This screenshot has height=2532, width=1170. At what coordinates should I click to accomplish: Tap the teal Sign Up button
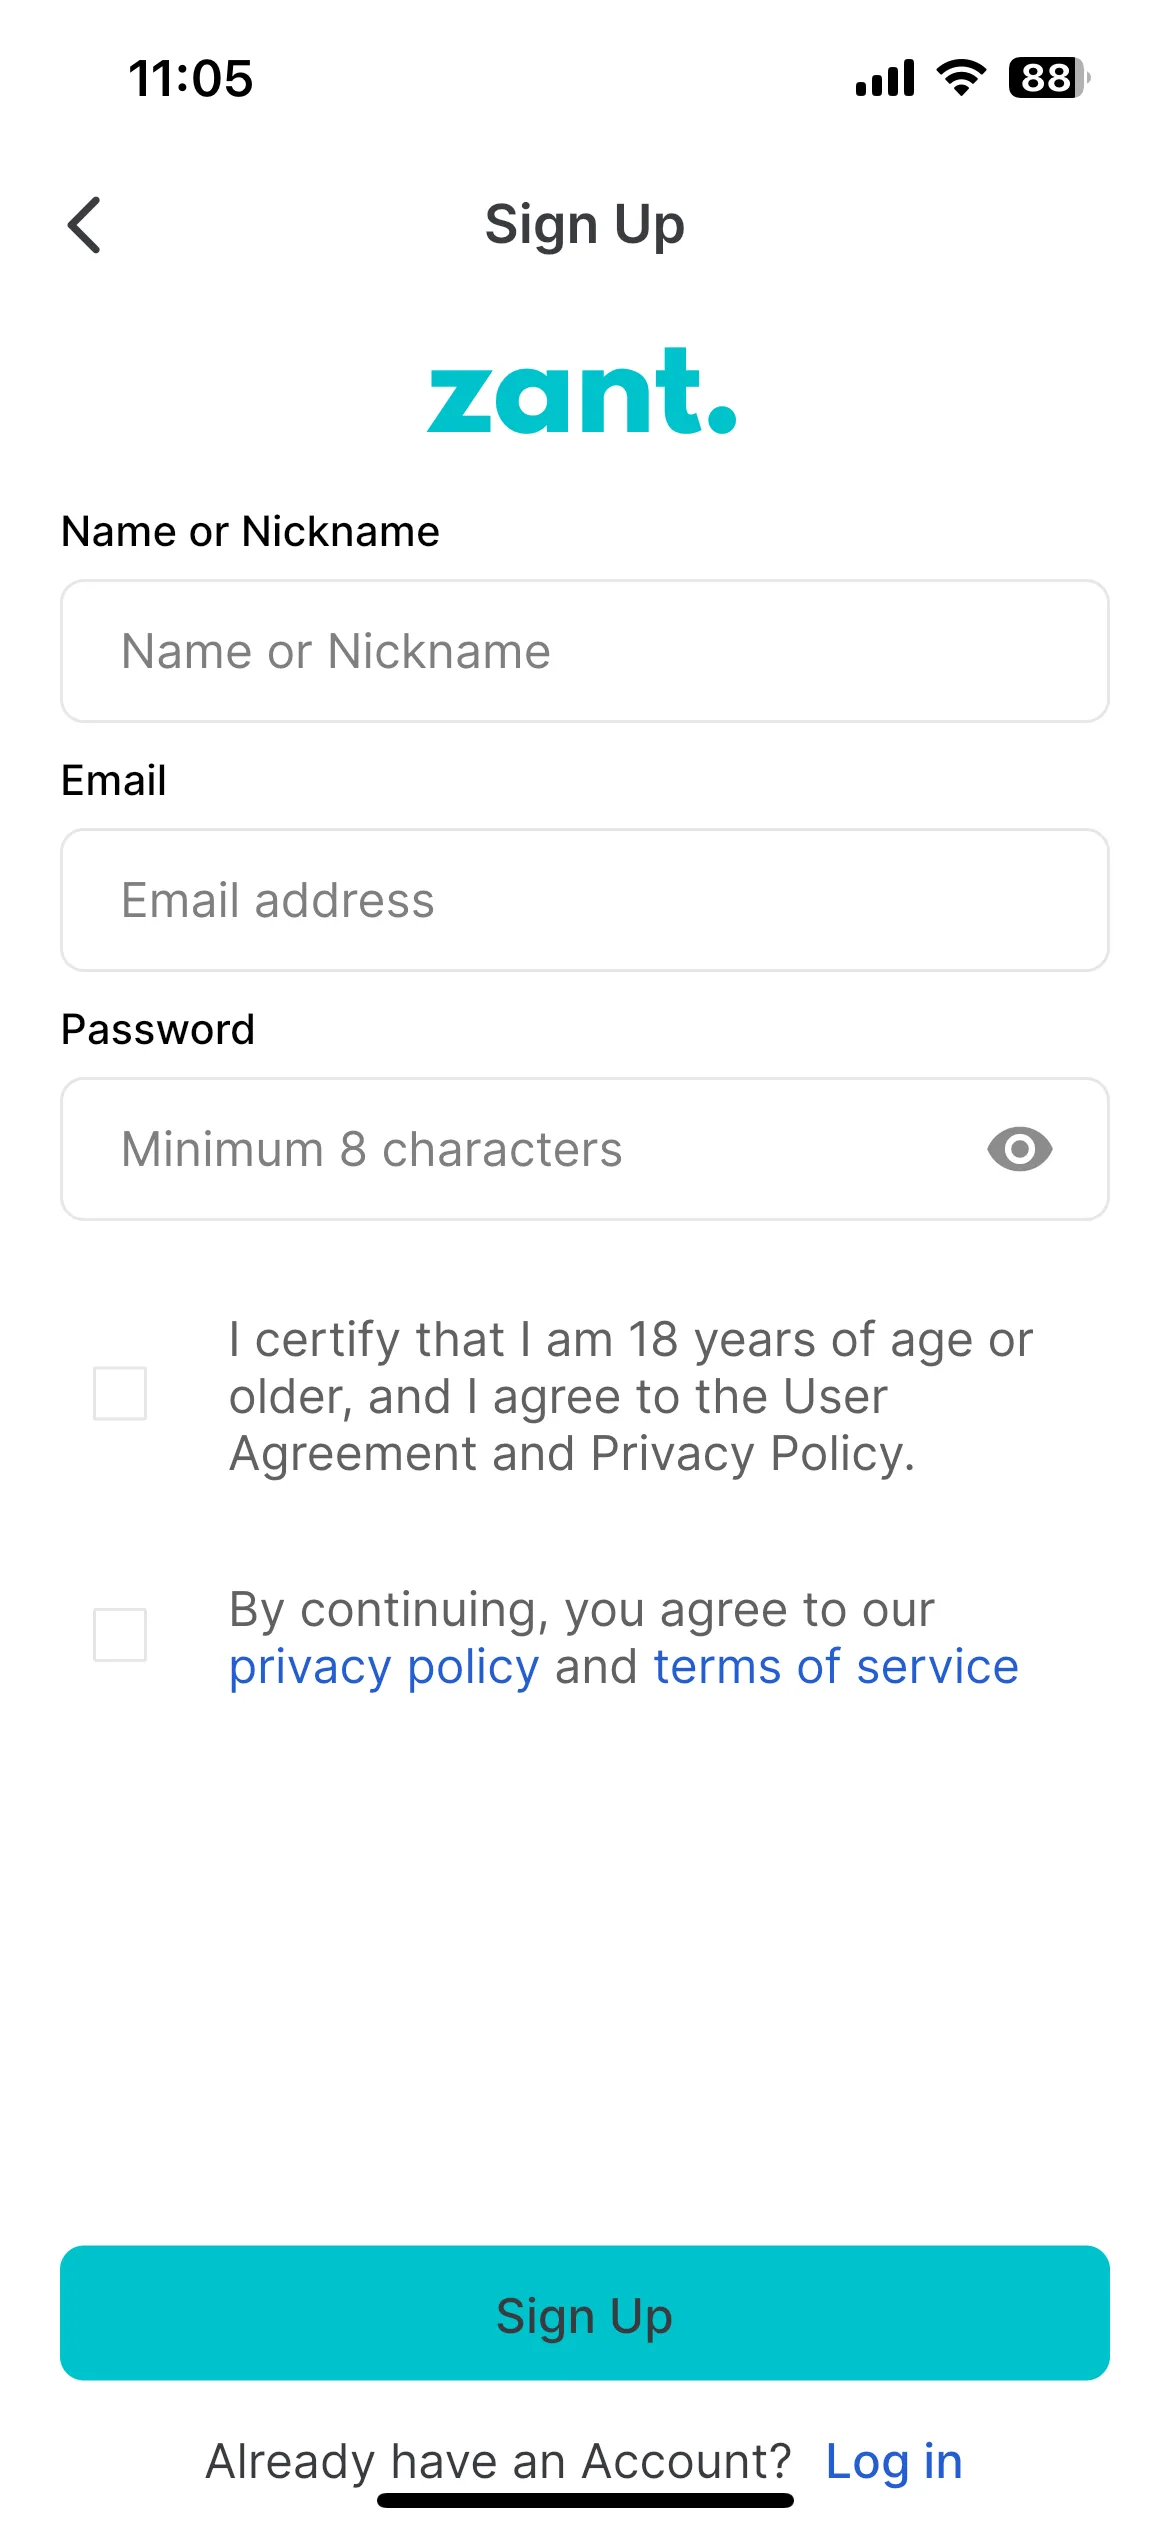(585, 2313)
